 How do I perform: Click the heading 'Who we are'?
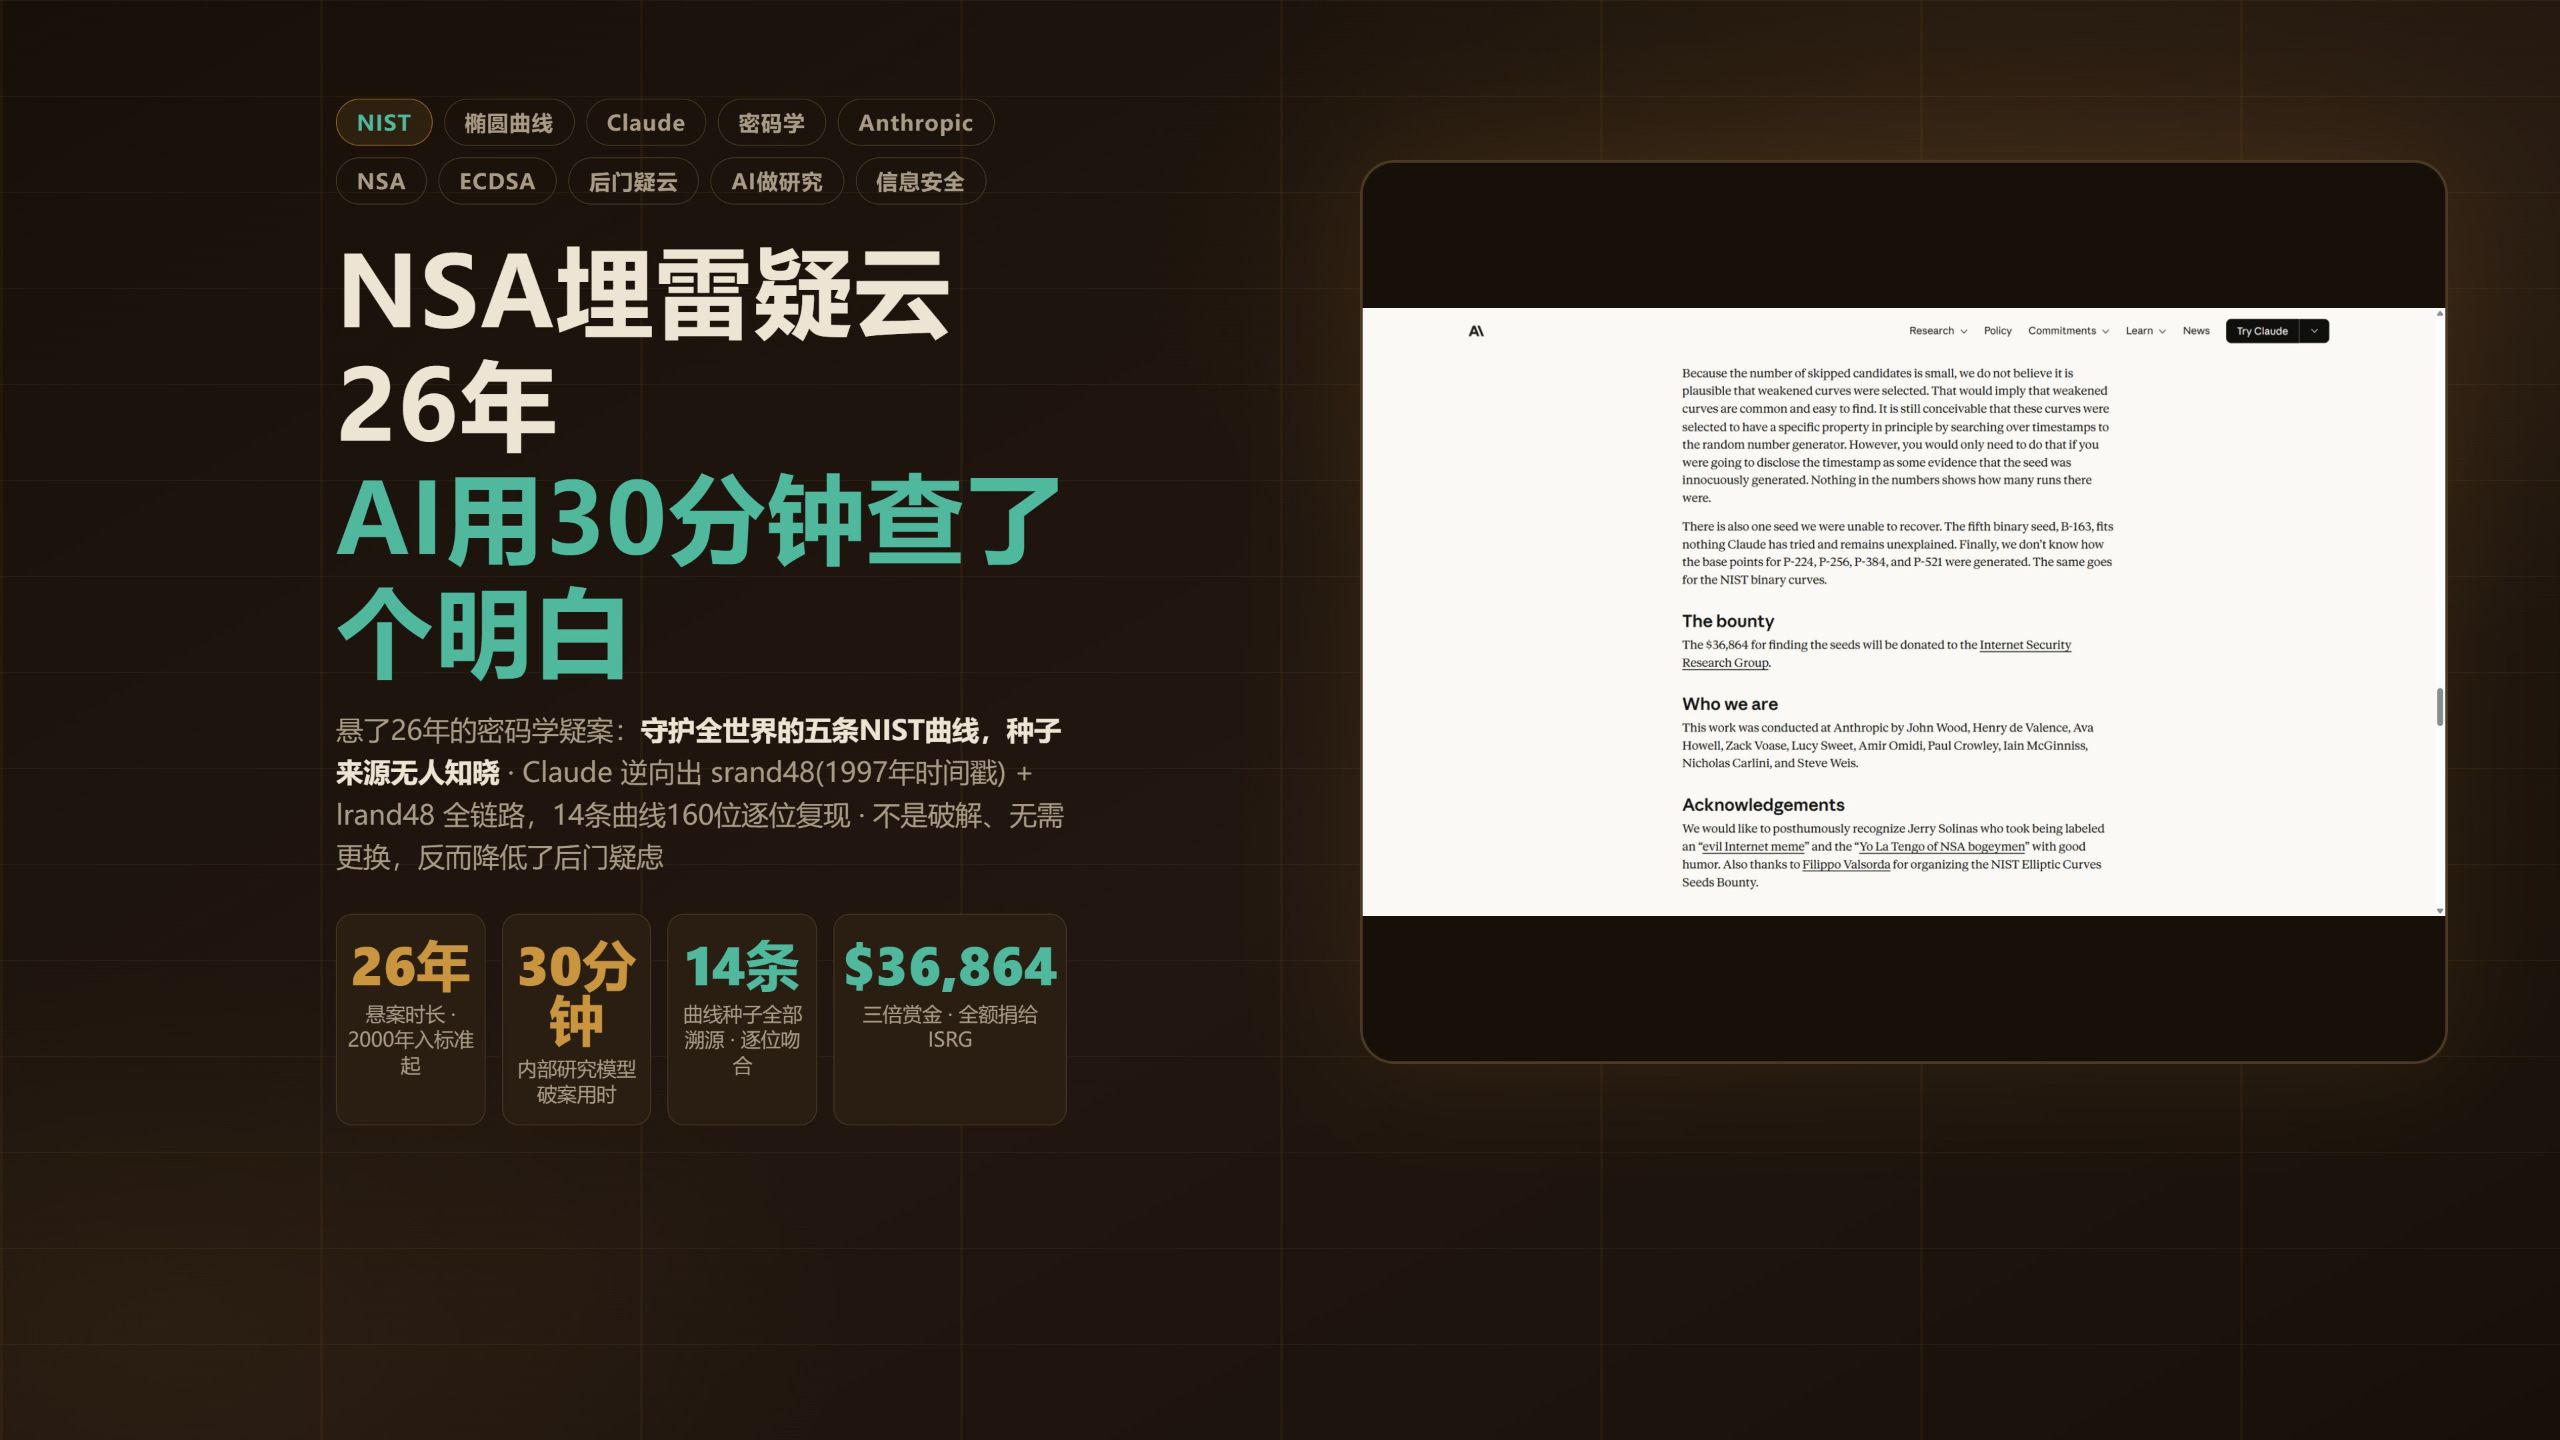[1730, 704]
